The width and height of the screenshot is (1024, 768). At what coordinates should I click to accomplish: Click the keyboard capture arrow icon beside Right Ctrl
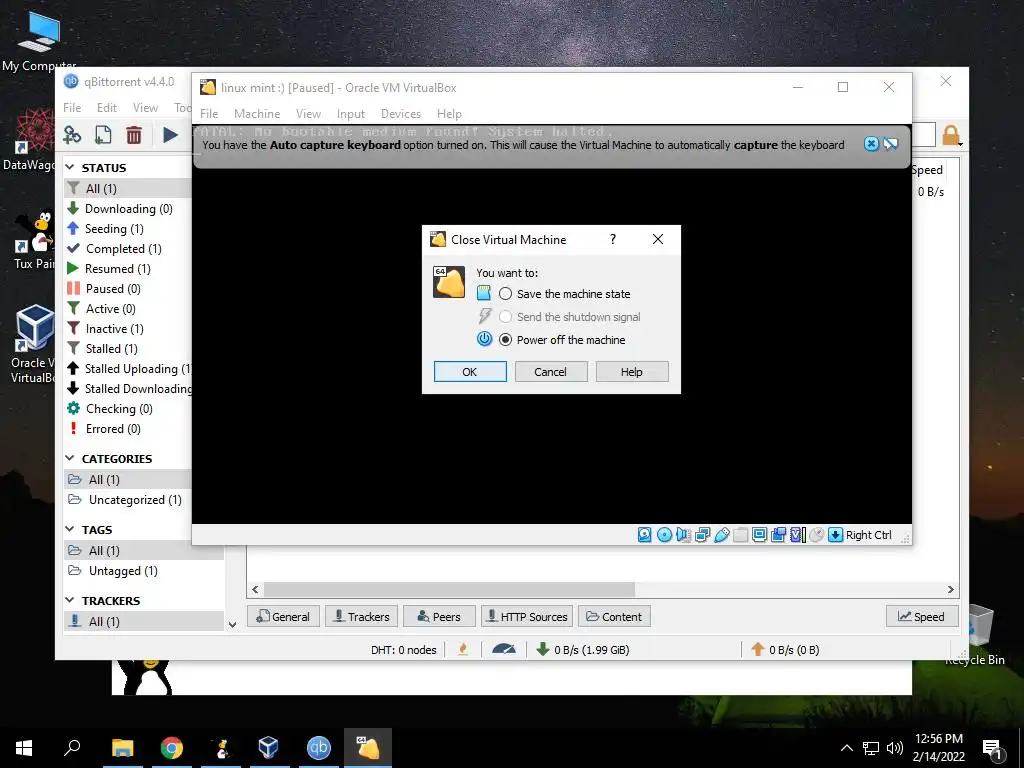tap(835, 535)
